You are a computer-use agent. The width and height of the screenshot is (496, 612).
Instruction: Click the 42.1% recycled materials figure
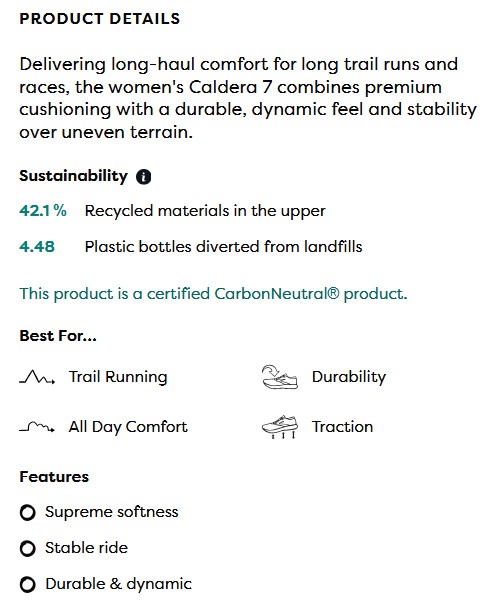(43, 211)
